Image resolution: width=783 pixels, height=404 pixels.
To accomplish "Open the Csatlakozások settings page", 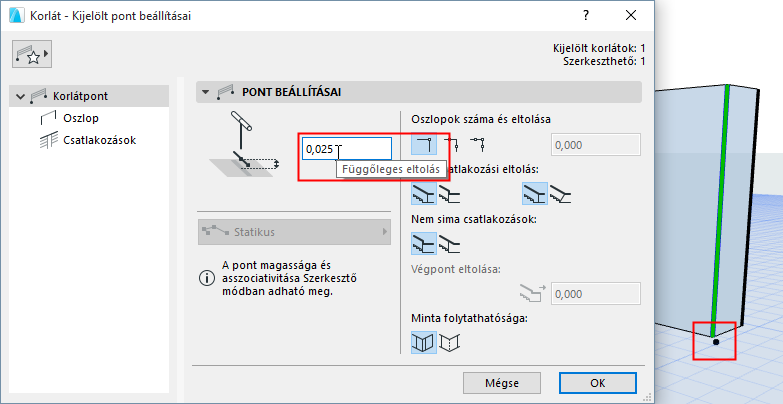I will 99,140.
